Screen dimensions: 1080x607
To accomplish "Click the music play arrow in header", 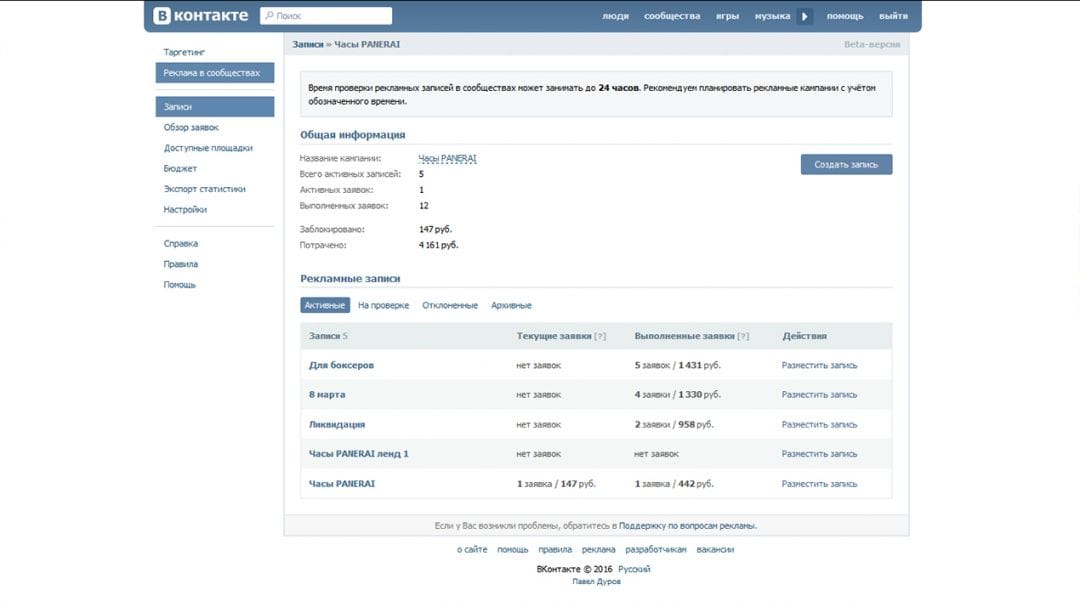I will (804, 16).
